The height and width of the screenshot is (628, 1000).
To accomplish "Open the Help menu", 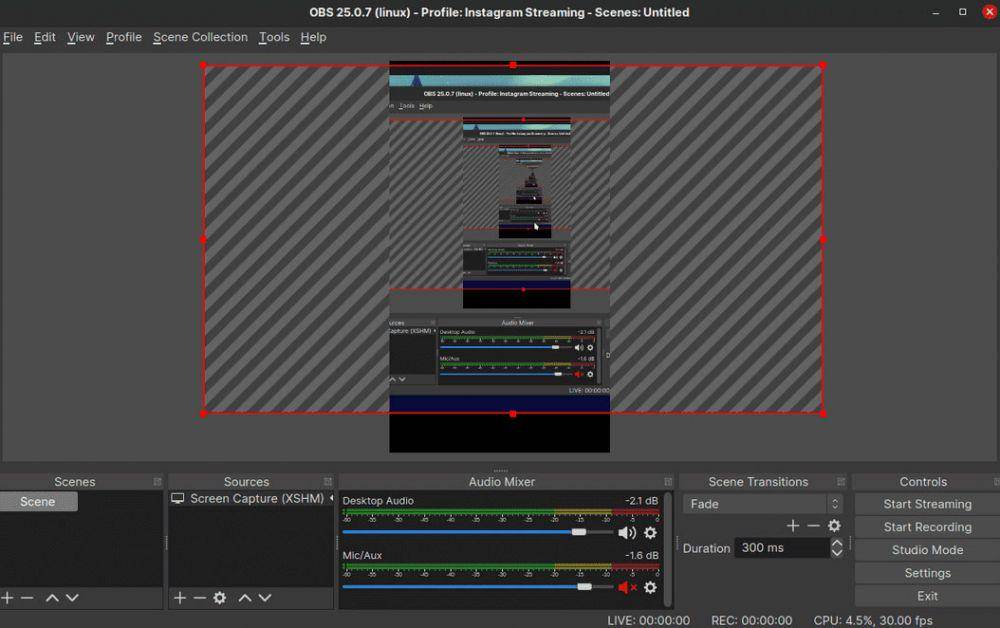I will (313, 37).
